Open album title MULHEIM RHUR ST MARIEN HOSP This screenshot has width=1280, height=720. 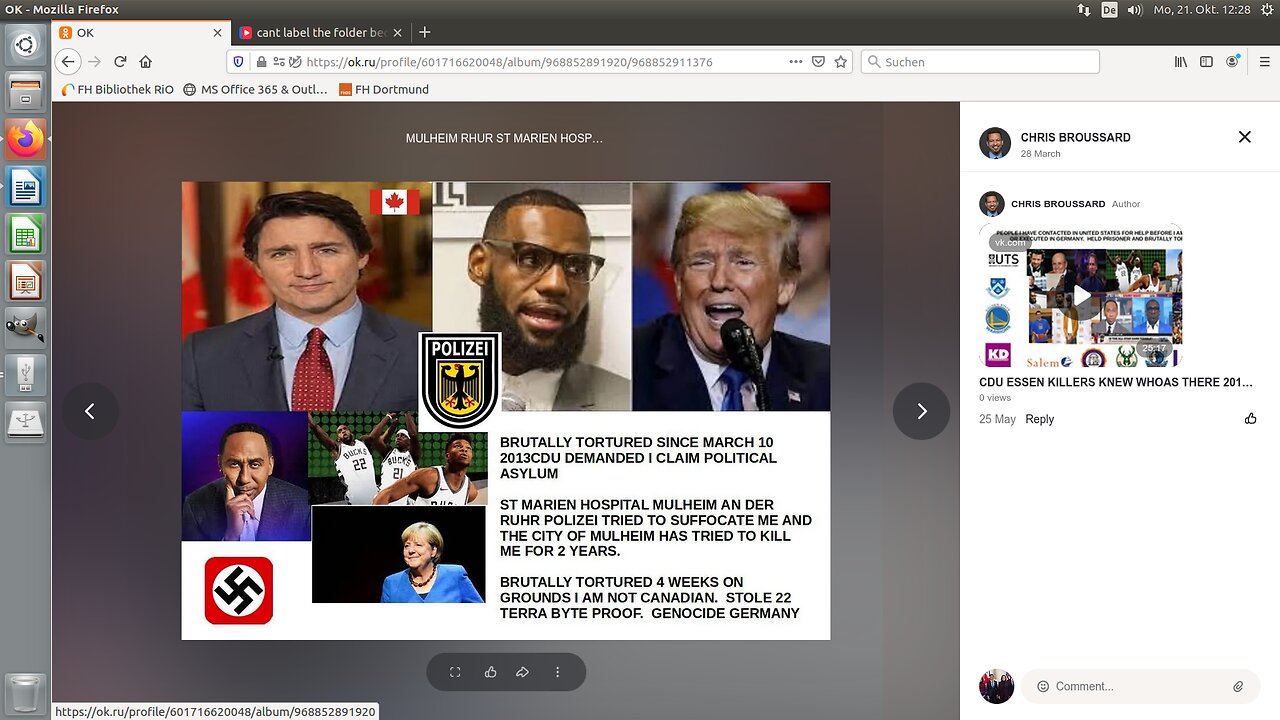pyautogui.click(x=504, y=138)
